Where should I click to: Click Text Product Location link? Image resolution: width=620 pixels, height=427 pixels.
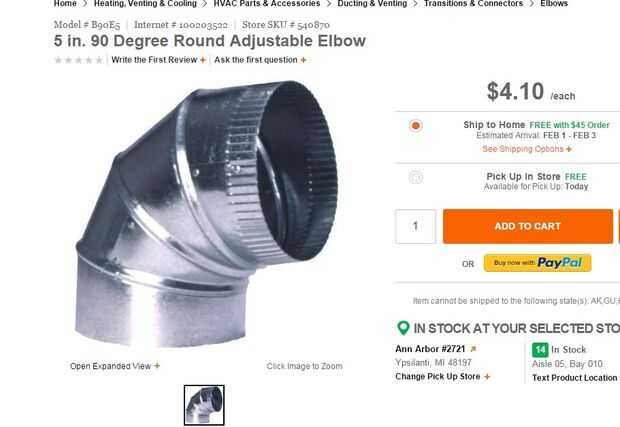(575, 378)
